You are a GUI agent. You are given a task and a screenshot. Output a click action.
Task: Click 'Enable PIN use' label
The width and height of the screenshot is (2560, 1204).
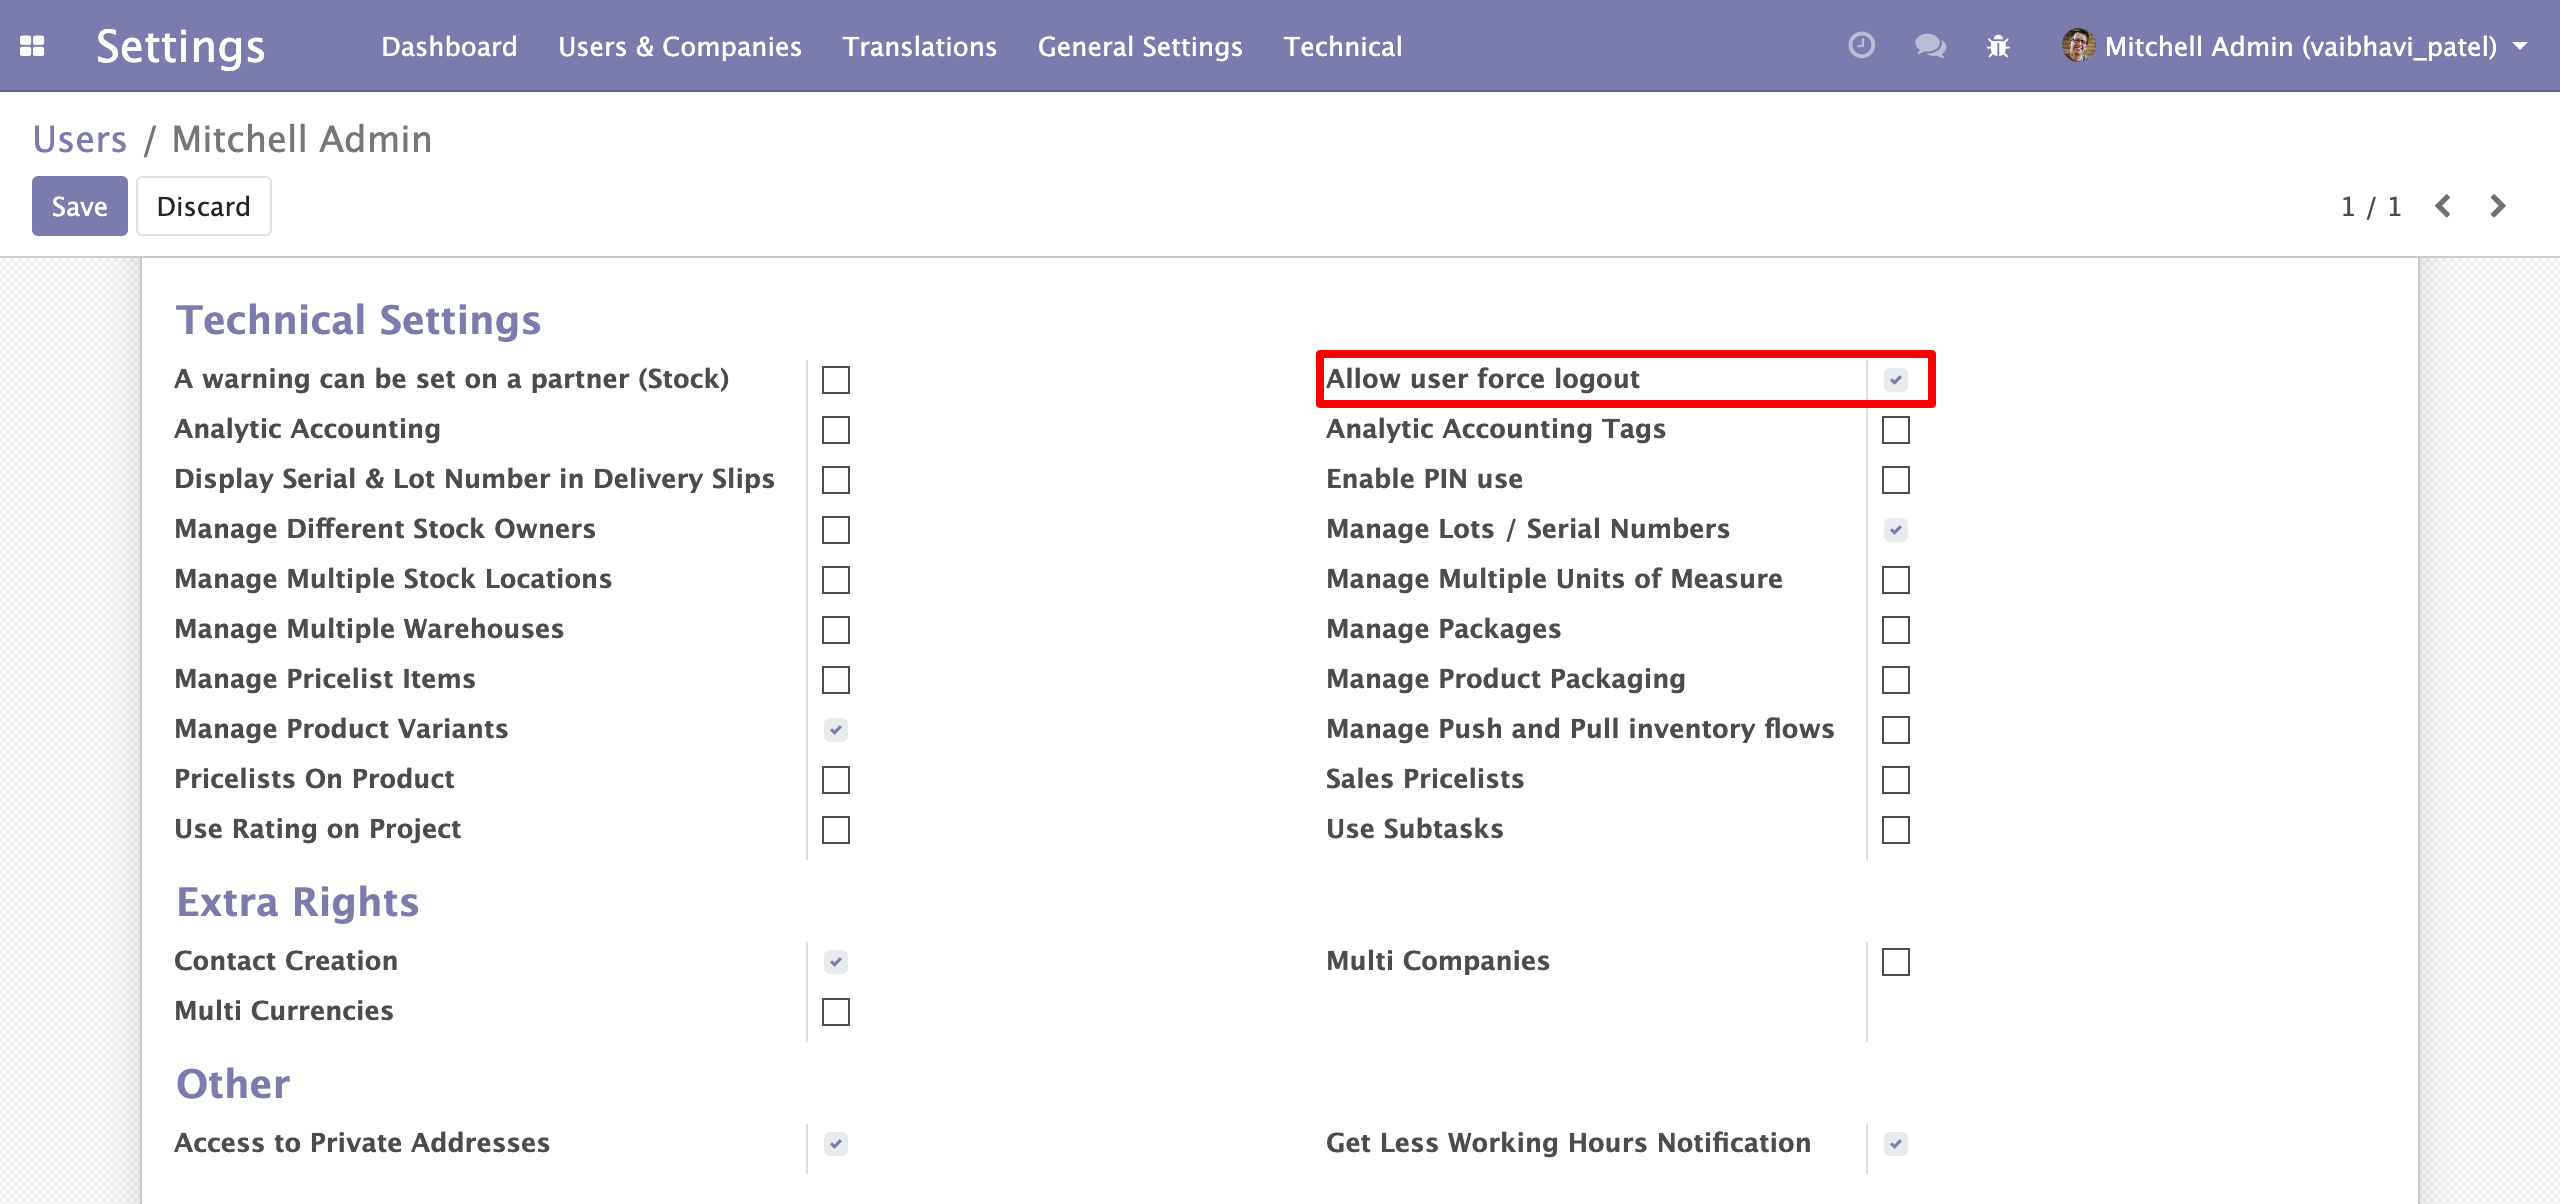(x=1424, y=479)
